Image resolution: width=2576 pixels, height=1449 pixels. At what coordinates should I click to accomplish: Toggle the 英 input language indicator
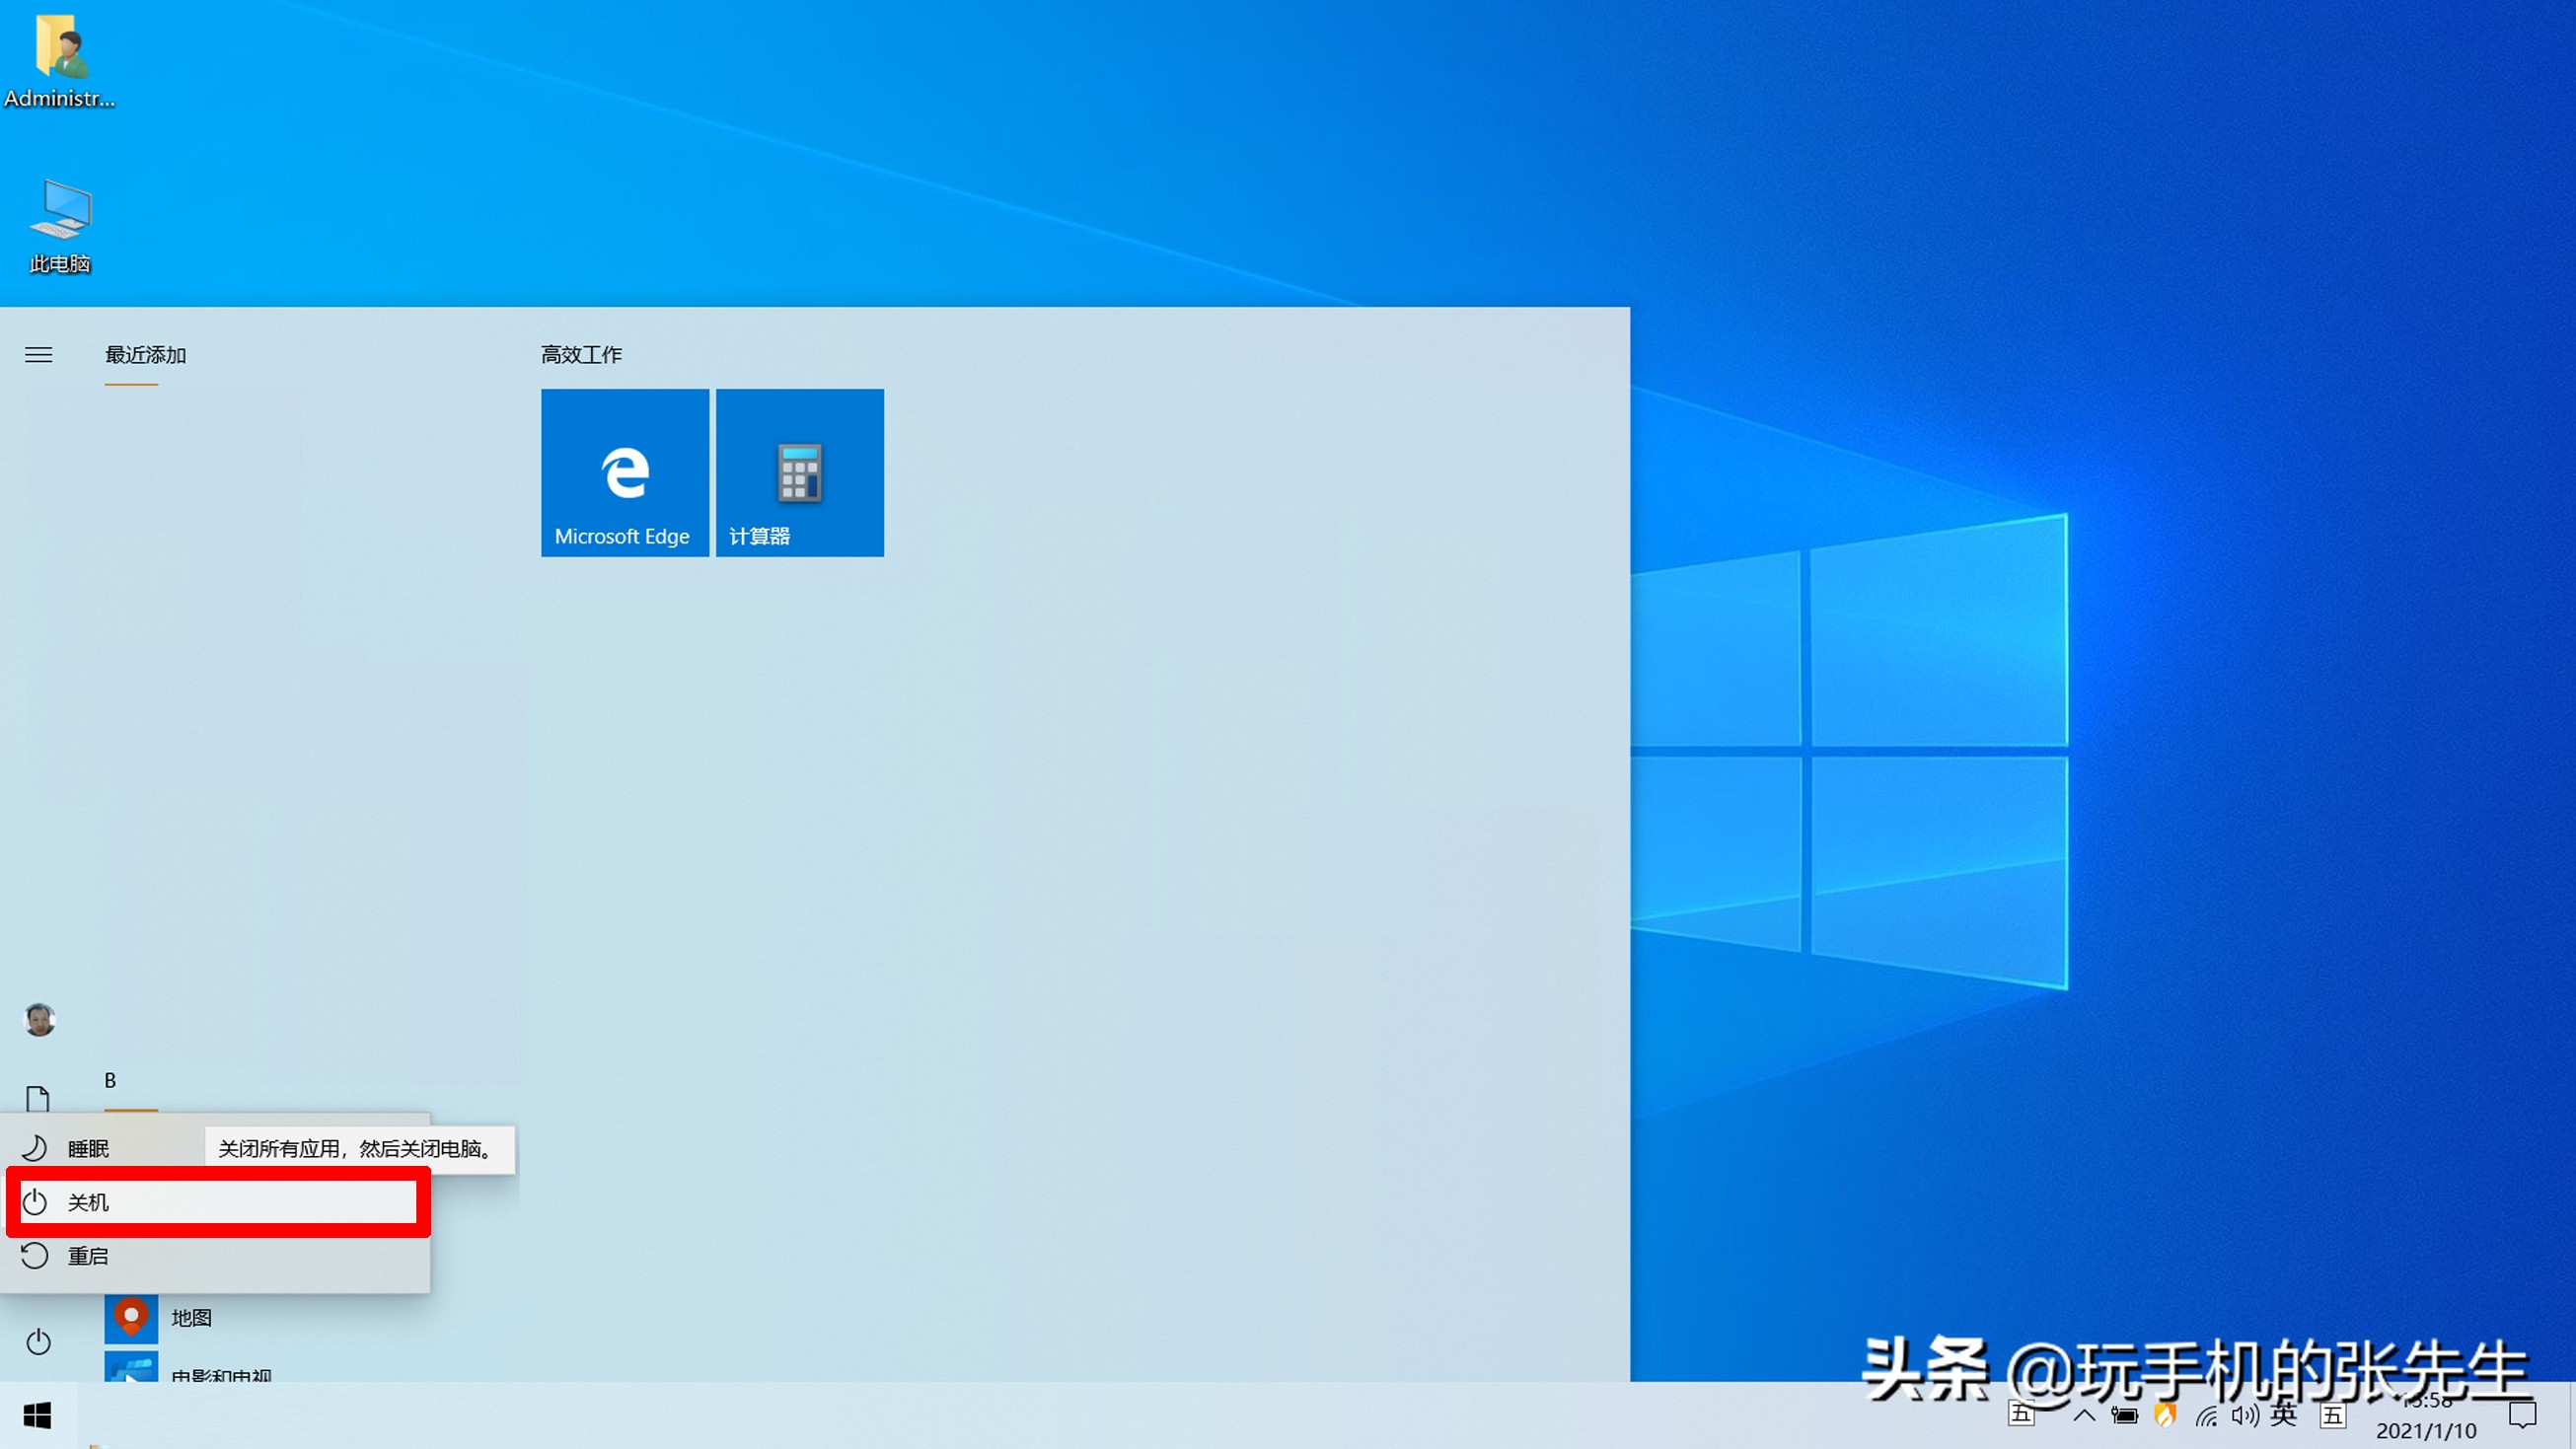click(2283, 1415)
